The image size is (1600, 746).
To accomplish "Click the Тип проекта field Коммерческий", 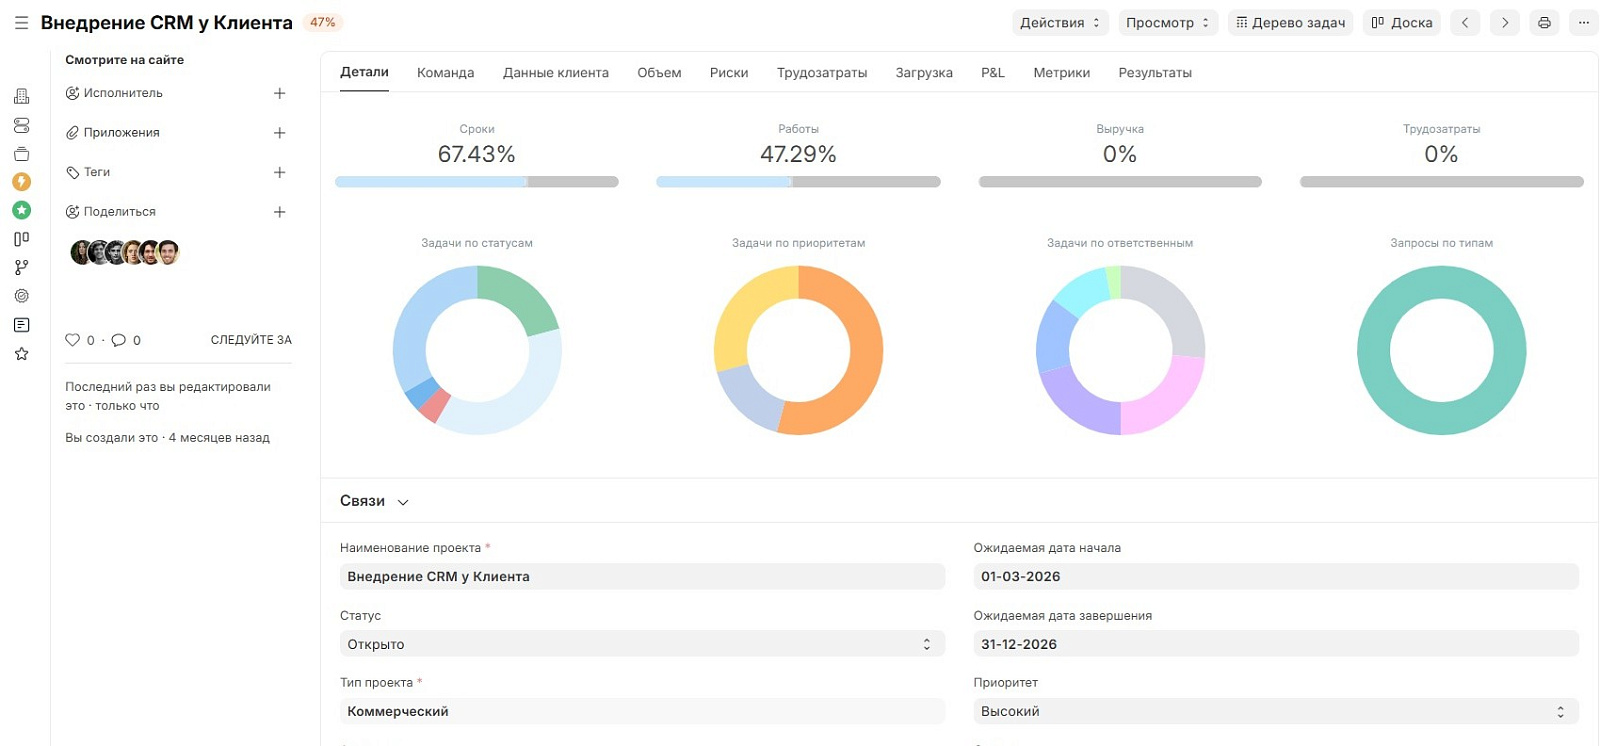I will (x=642, y=711).
